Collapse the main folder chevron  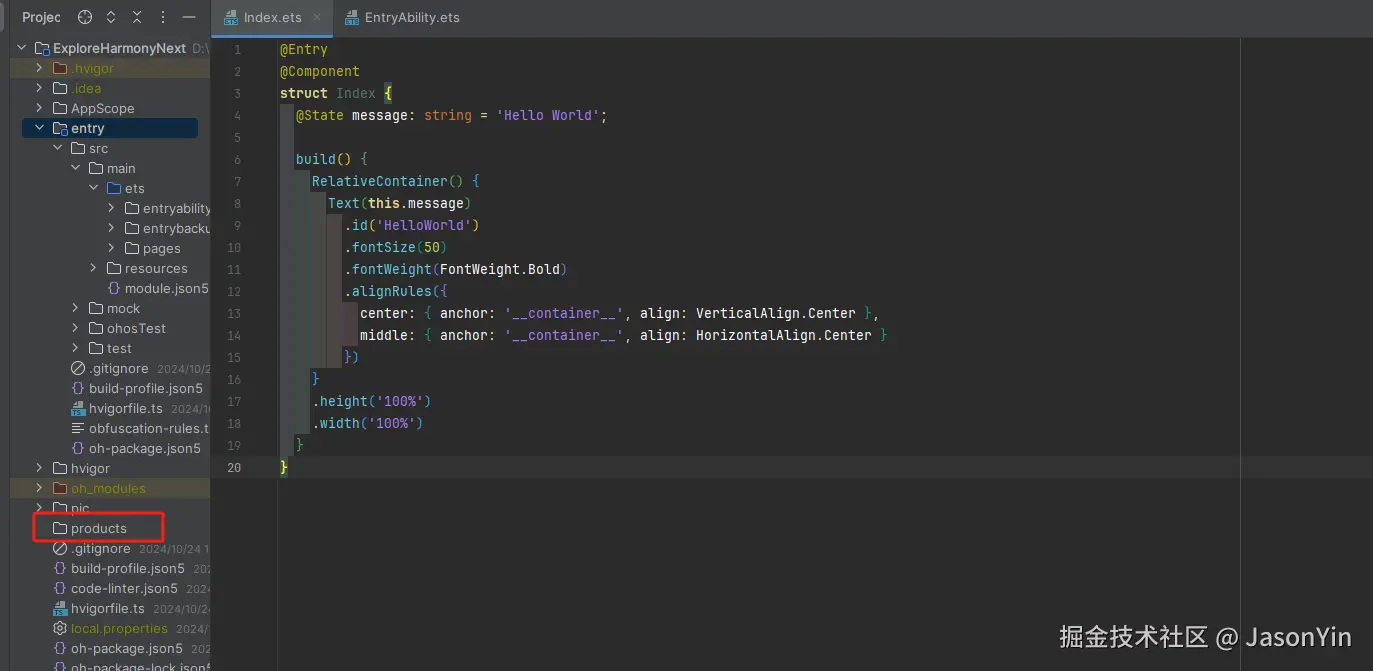pos(75,168)
